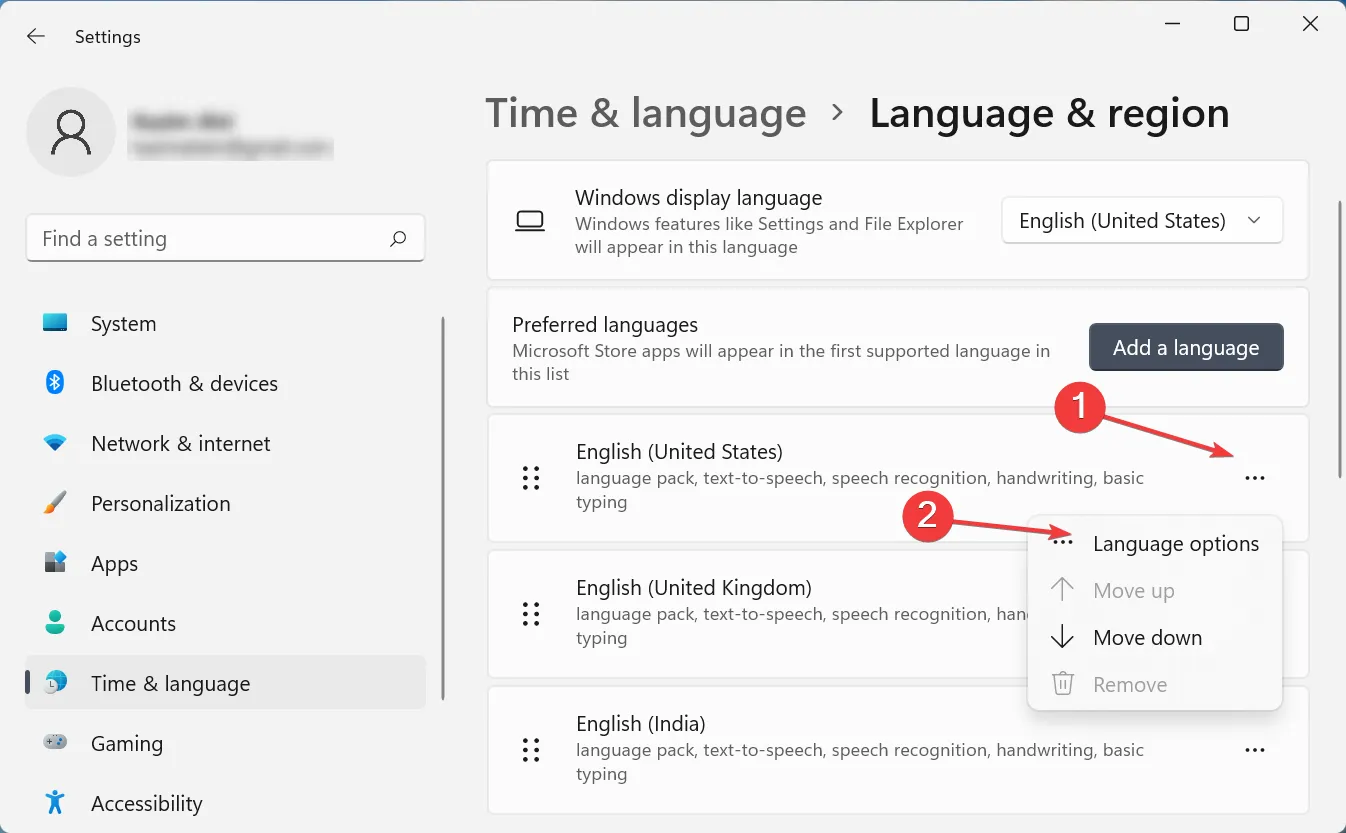The width and height of the screenshot is (1346, 833).
Task: Click the user profile avatar picture
Action: [x=71, y=132]
